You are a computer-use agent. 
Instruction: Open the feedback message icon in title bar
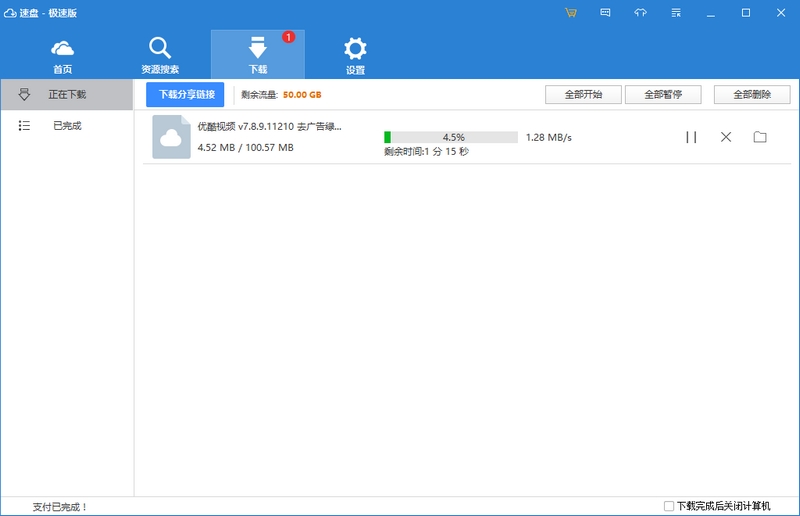point(605,13)
